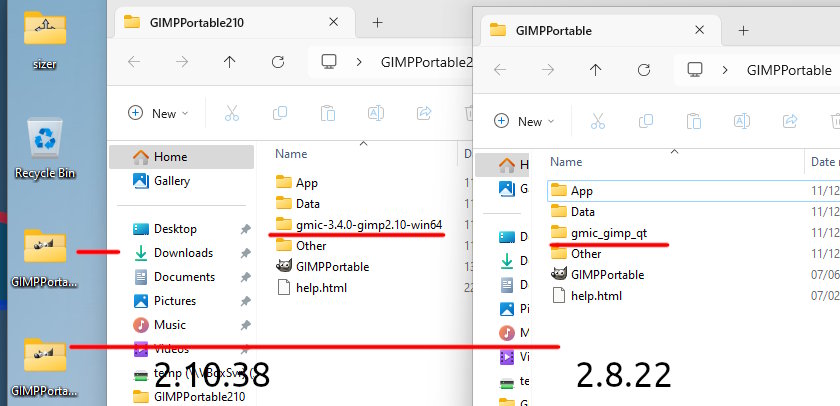The width and height of the screenshot is (840, 406).
Task: Open New dropdown in GIMPPortable window
Action: coord(524,121)
